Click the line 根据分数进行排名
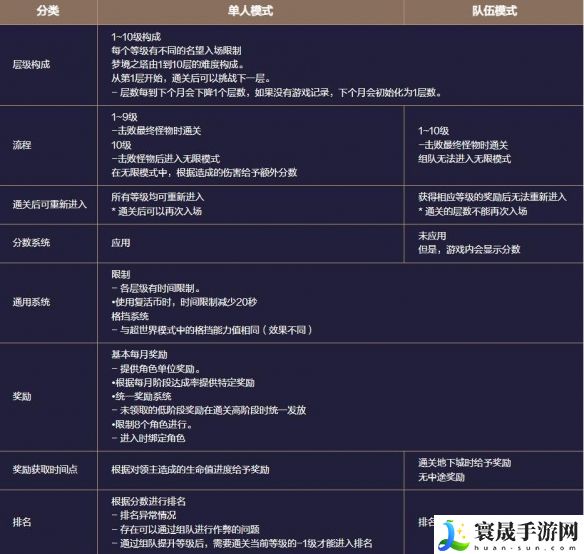 pyautogui.click(x=148, y=501)
